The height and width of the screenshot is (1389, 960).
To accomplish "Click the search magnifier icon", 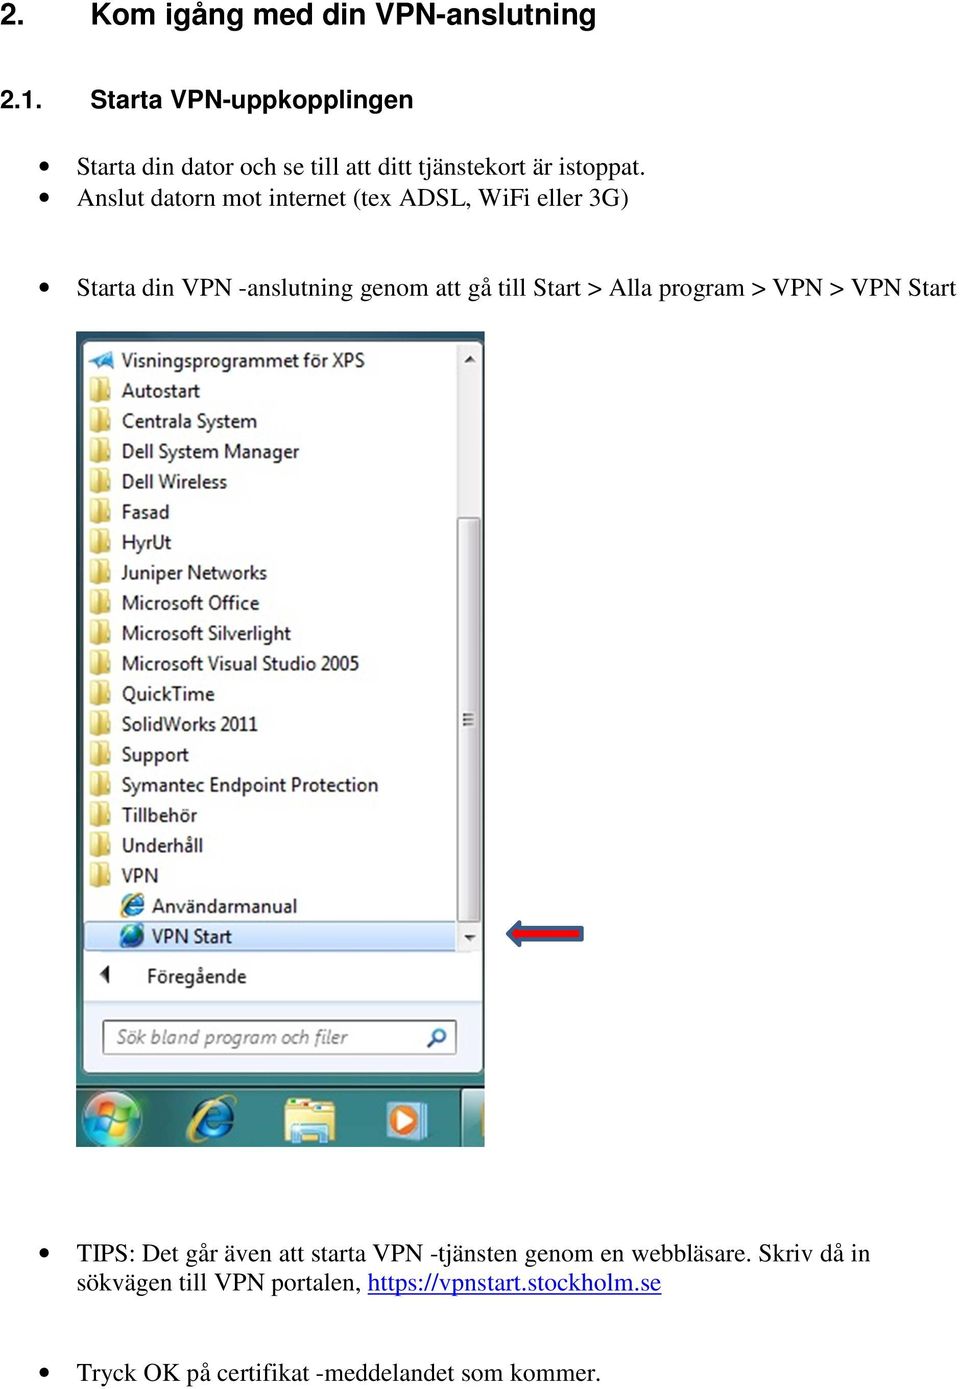I will click(437, 1037).
